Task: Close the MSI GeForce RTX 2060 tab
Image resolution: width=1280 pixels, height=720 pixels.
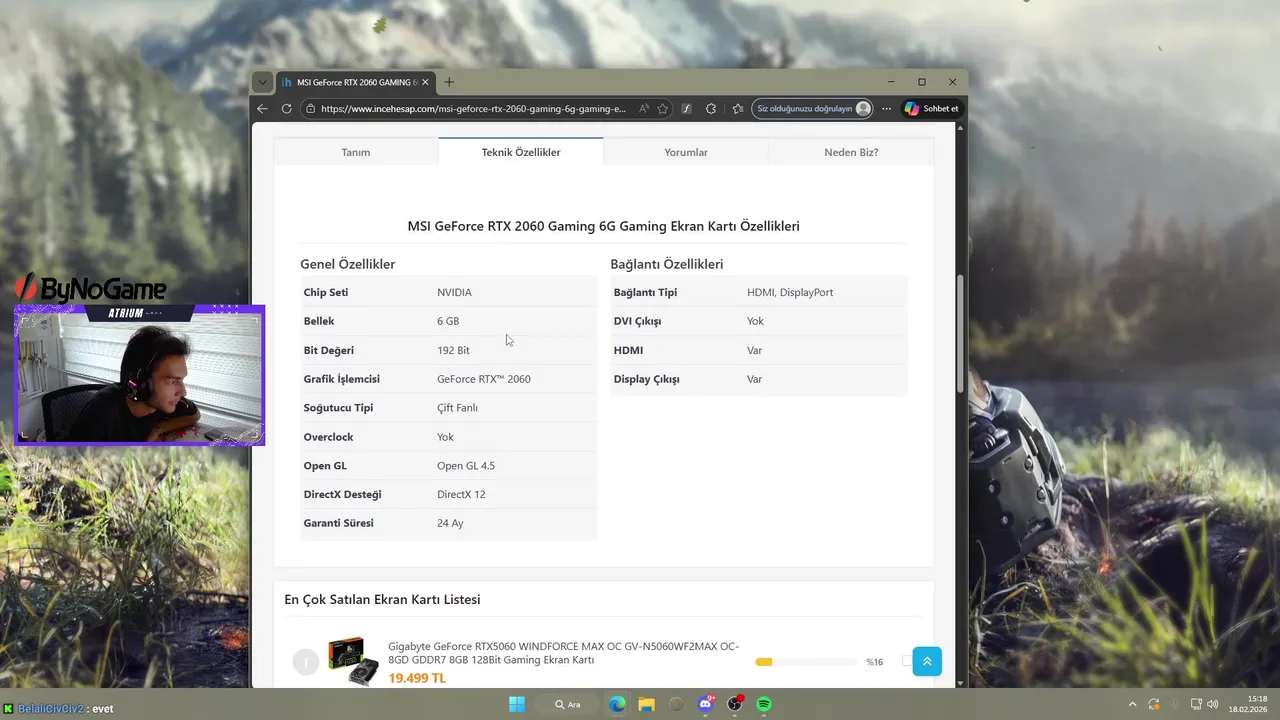Action: [425, 82]
